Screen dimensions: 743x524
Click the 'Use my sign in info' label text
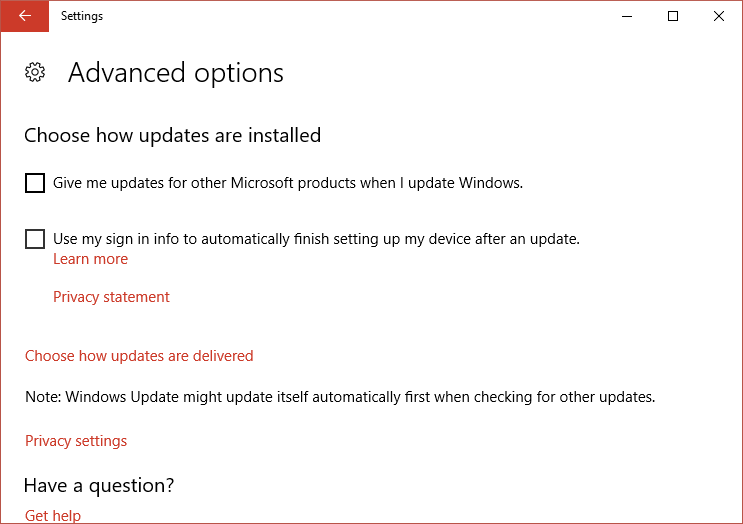tap(316, 239)
